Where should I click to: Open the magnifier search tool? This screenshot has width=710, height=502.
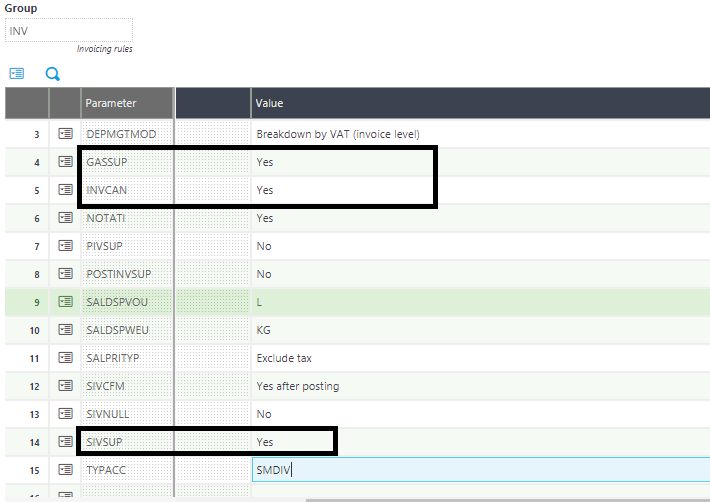tap(53, 74)
